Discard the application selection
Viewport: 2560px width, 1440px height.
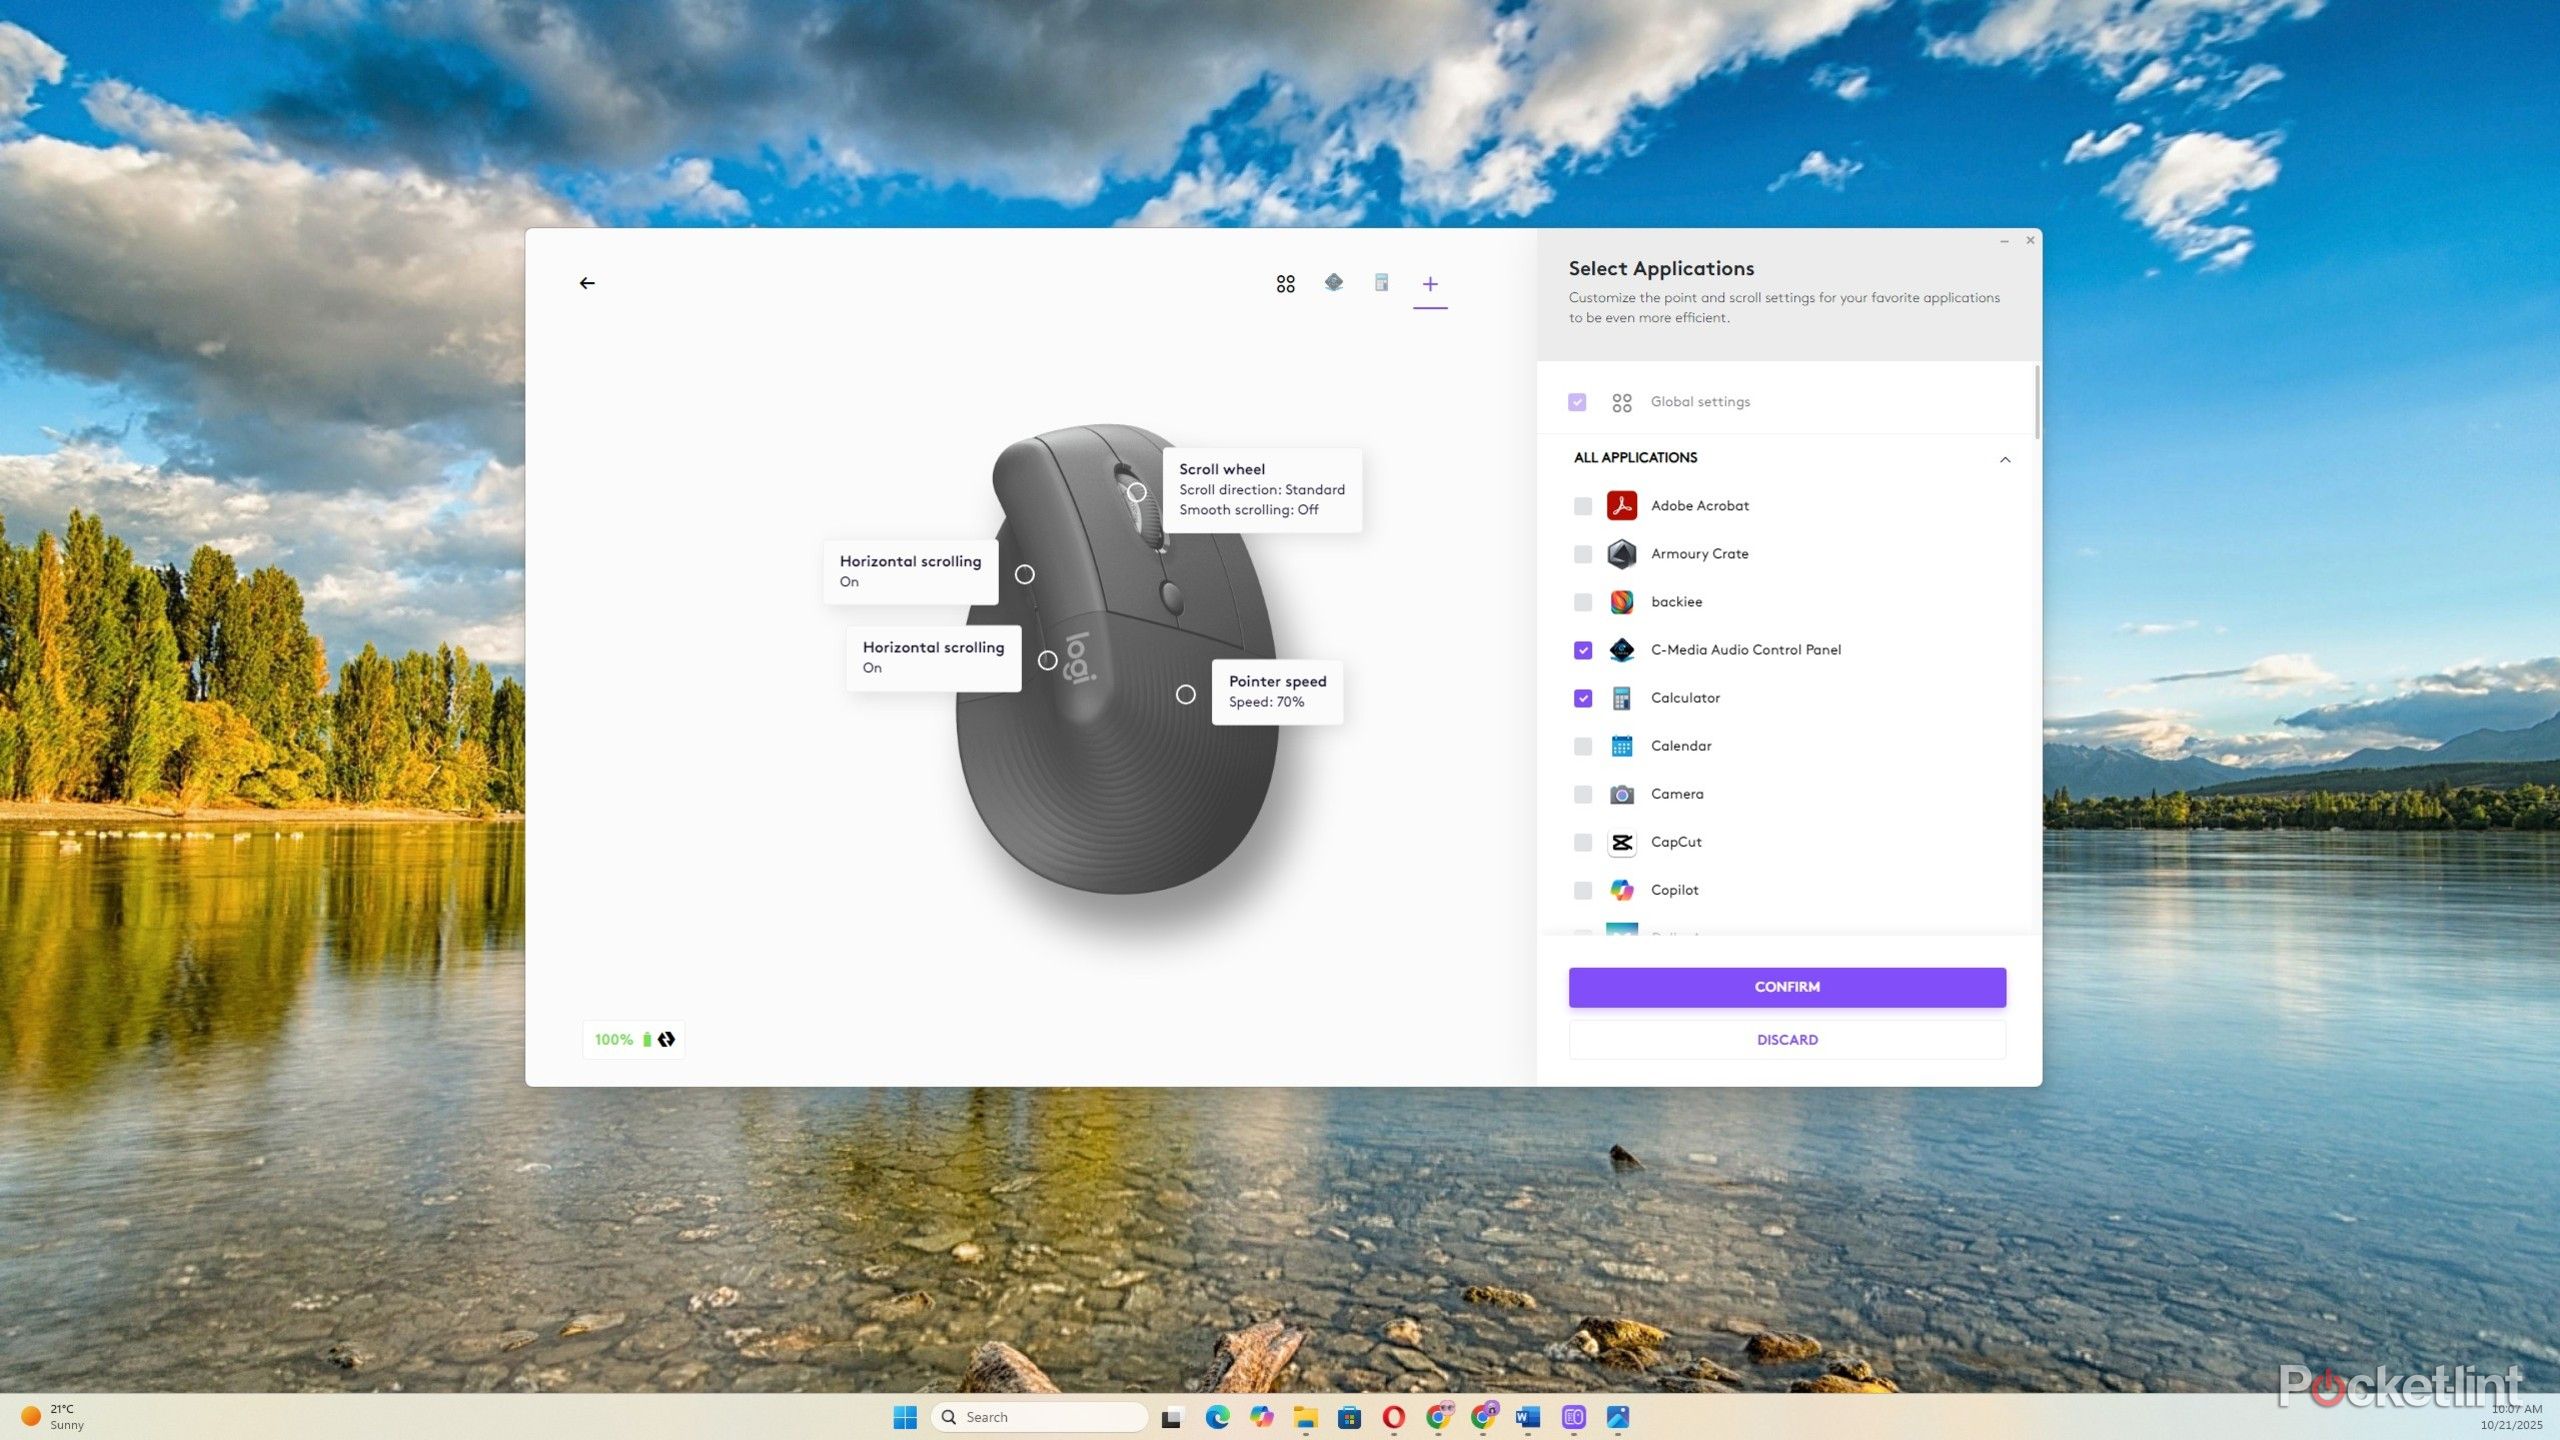(1786, 1040)
